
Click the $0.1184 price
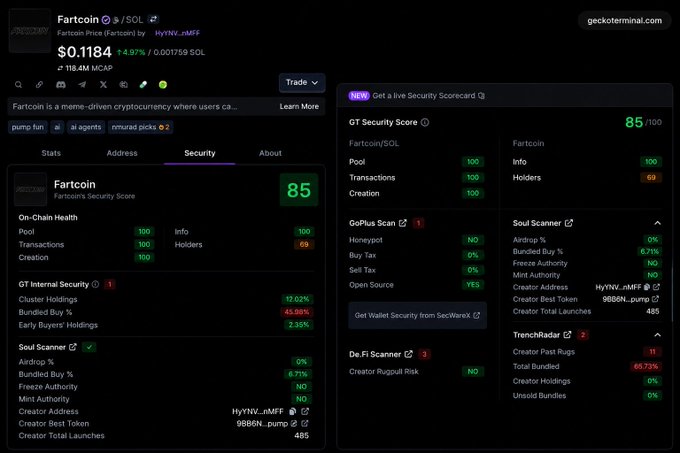[x=85, y=52]
